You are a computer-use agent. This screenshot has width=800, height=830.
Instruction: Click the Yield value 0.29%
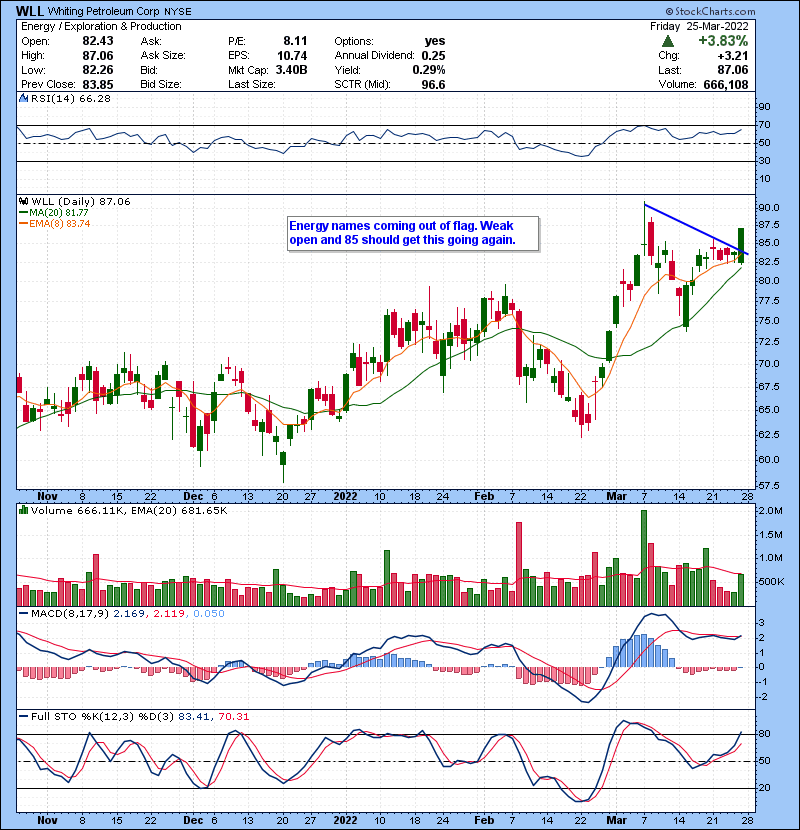click(429, 70)
